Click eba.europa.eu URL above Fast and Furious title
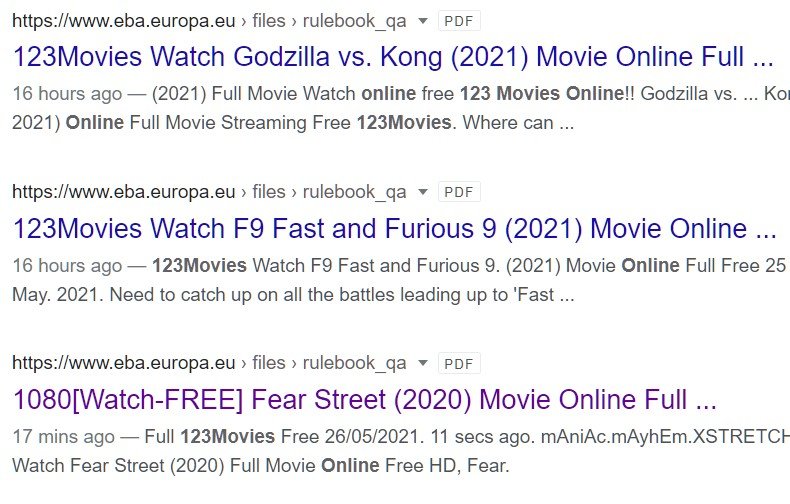Image resolution: width=790 pixels, height=504 pixels. 123,192
